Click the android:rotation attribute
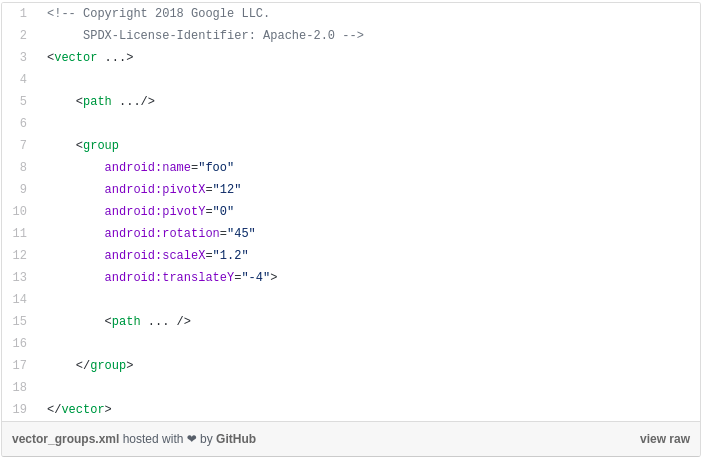The image size is (702, 459). (x=161, y=234)
